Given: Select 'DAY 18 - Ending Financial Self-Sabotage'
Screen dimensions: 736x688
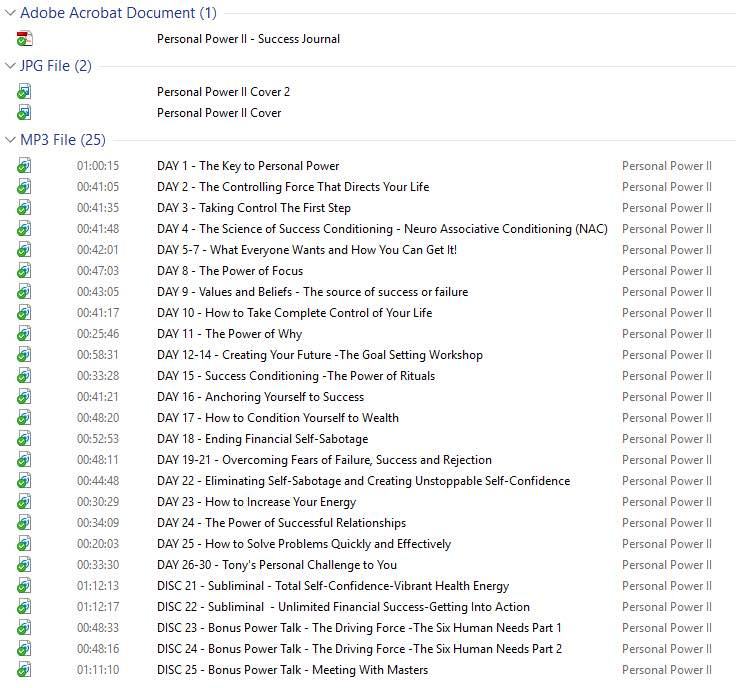Looking at the screenshot, I should (262, 439).
